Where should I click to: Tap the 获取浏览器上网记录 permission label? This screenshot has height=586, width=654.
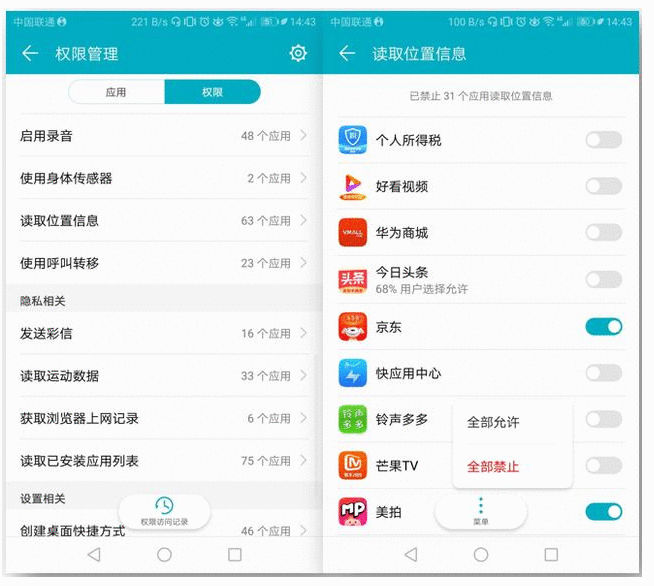coord(79,418)
